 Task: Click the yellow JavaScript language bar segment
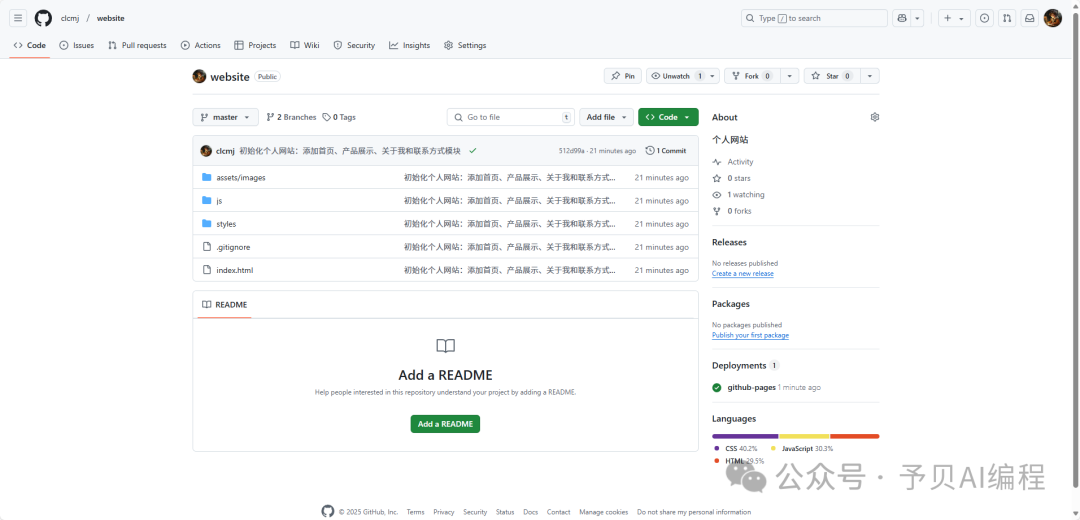tap(804, 436)
